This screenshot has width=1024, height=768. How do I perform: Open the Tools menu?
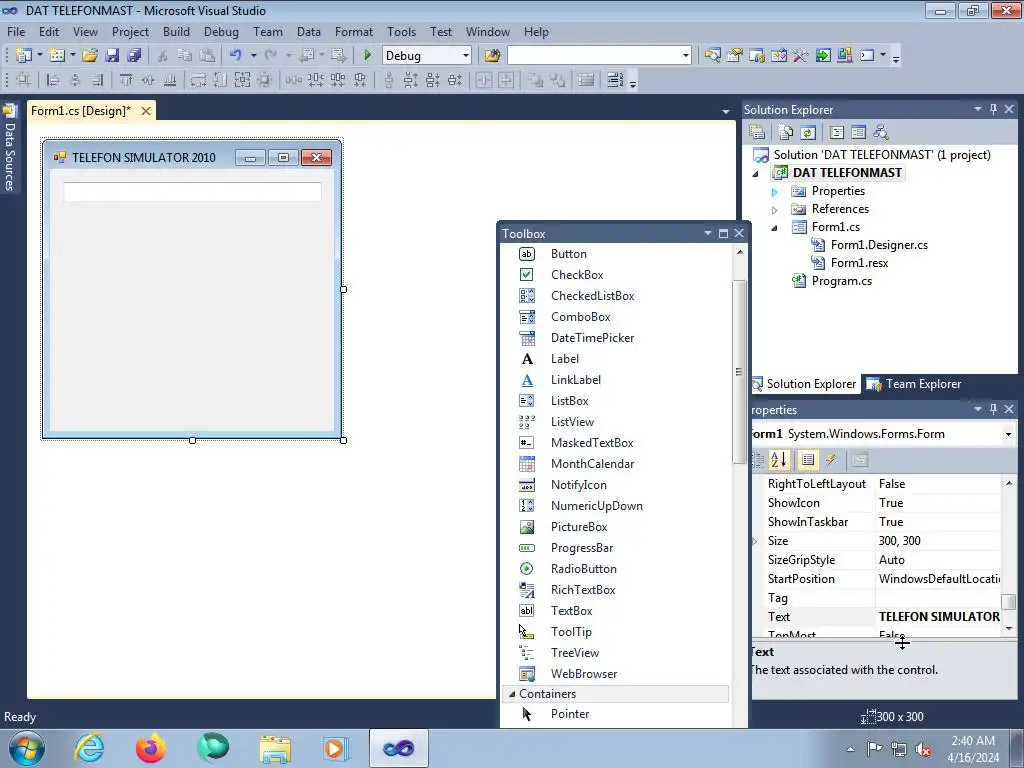point(401,31)
